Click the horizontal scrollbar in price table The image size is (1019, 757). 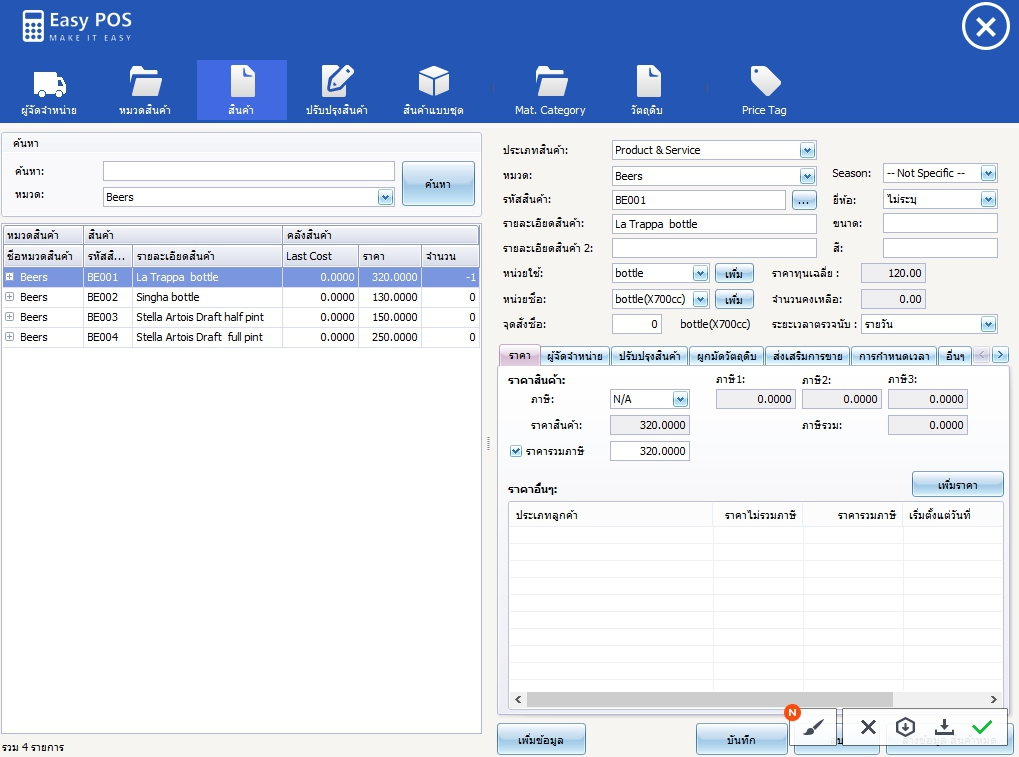(708, 700)
